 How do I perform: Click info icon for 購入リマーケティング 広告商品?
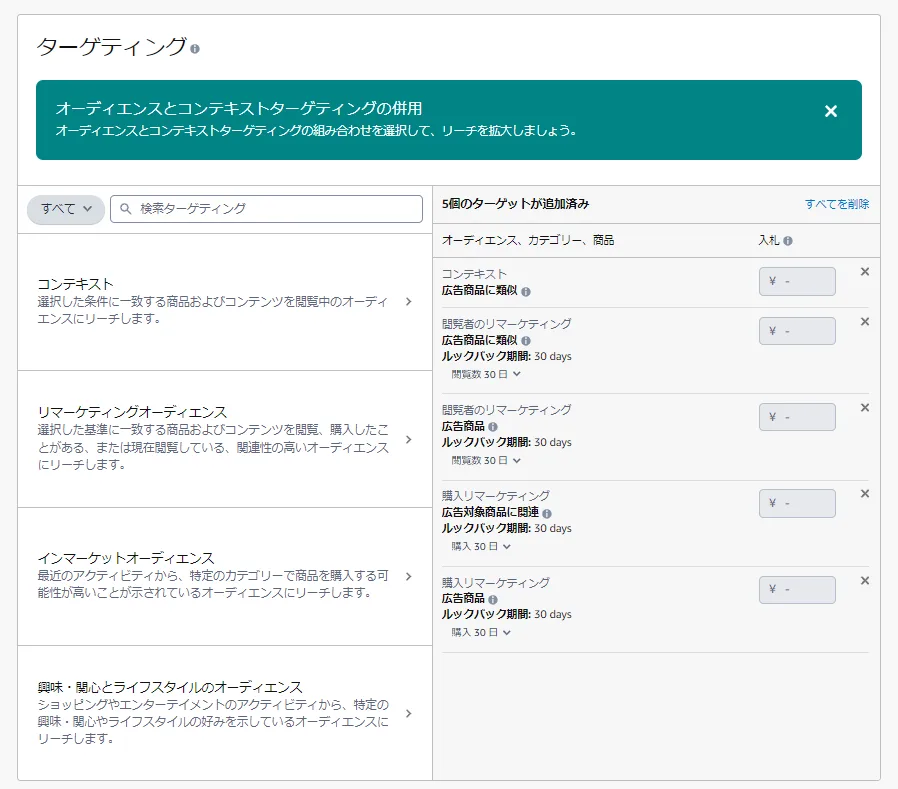(493, 599)
